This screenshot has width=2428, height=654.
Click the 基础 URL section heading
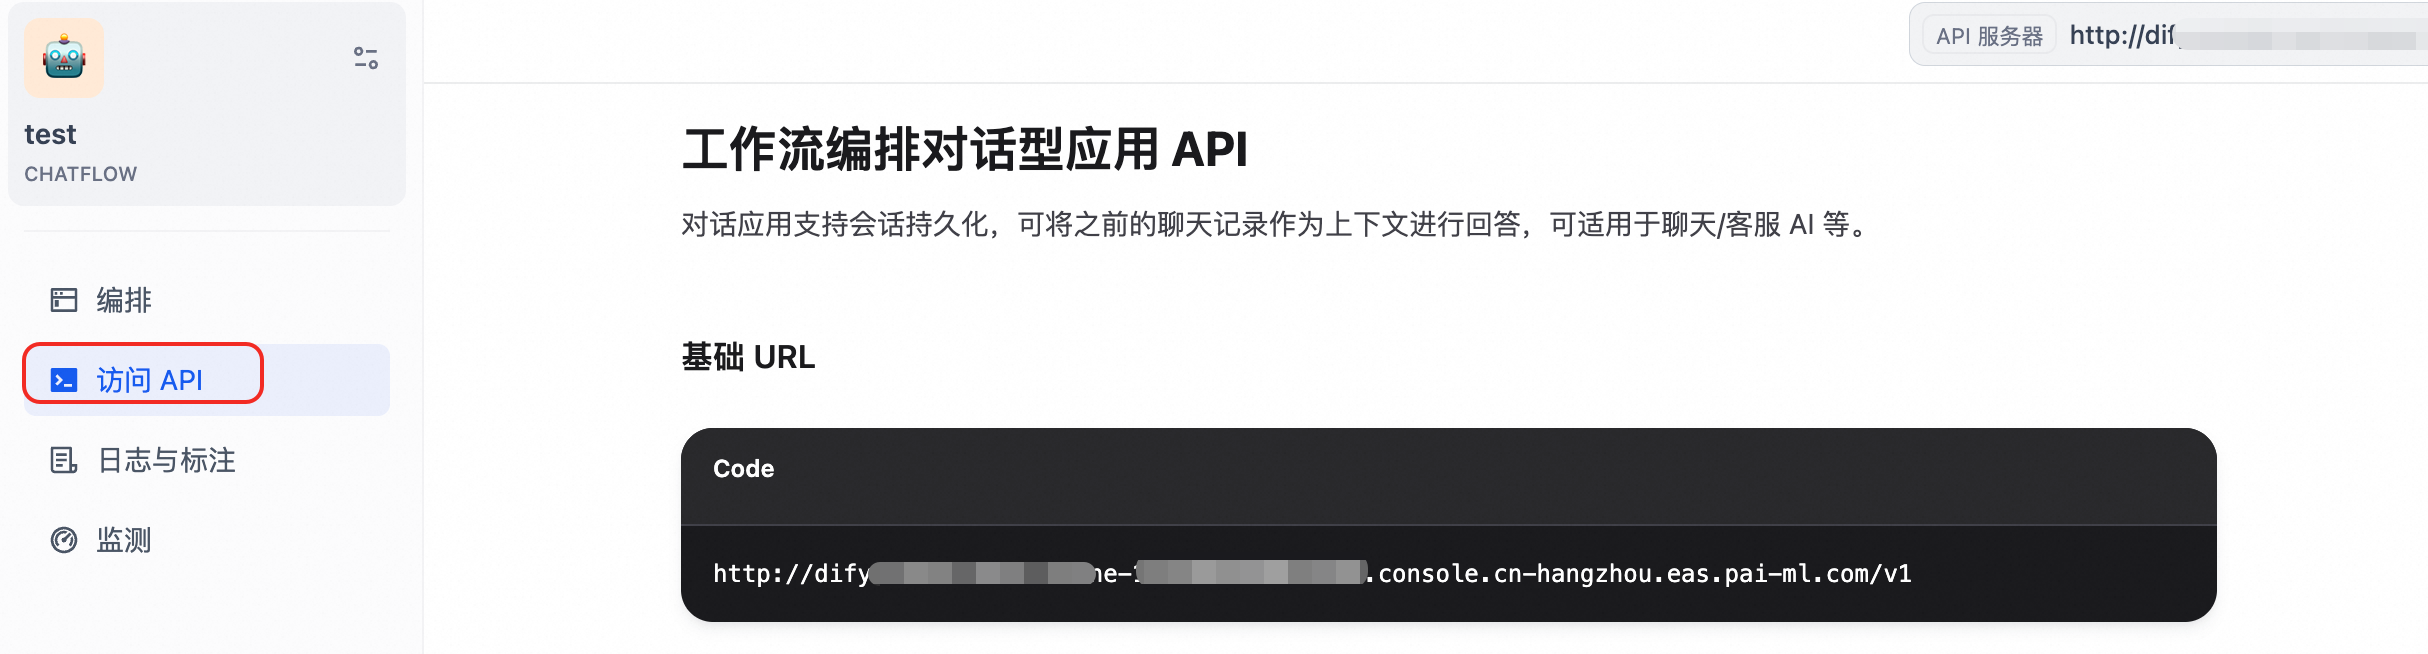point(748,357)
